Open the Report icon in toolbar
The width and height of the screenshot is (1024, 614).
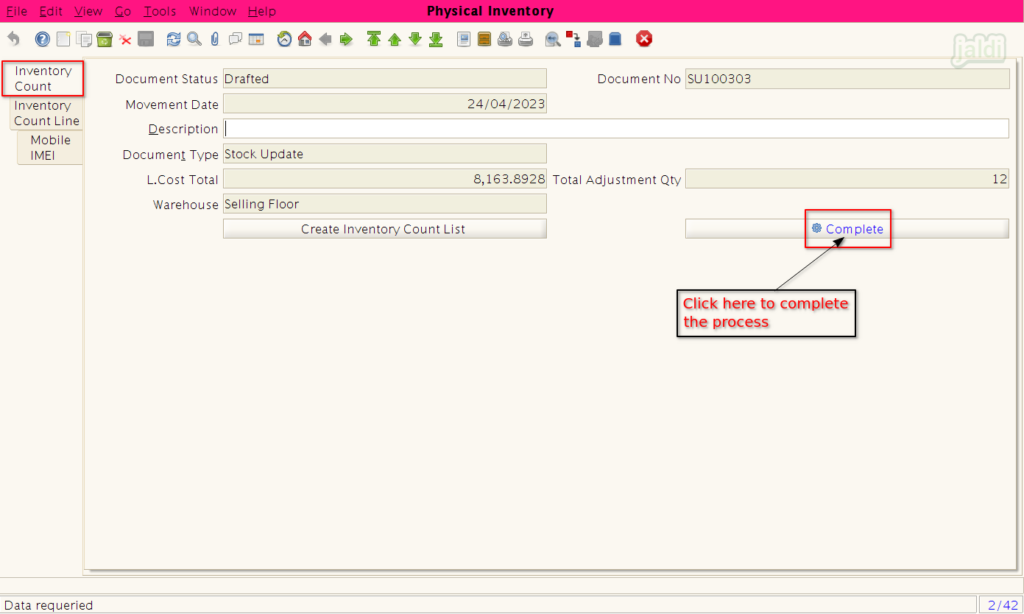tap(464, 39)
